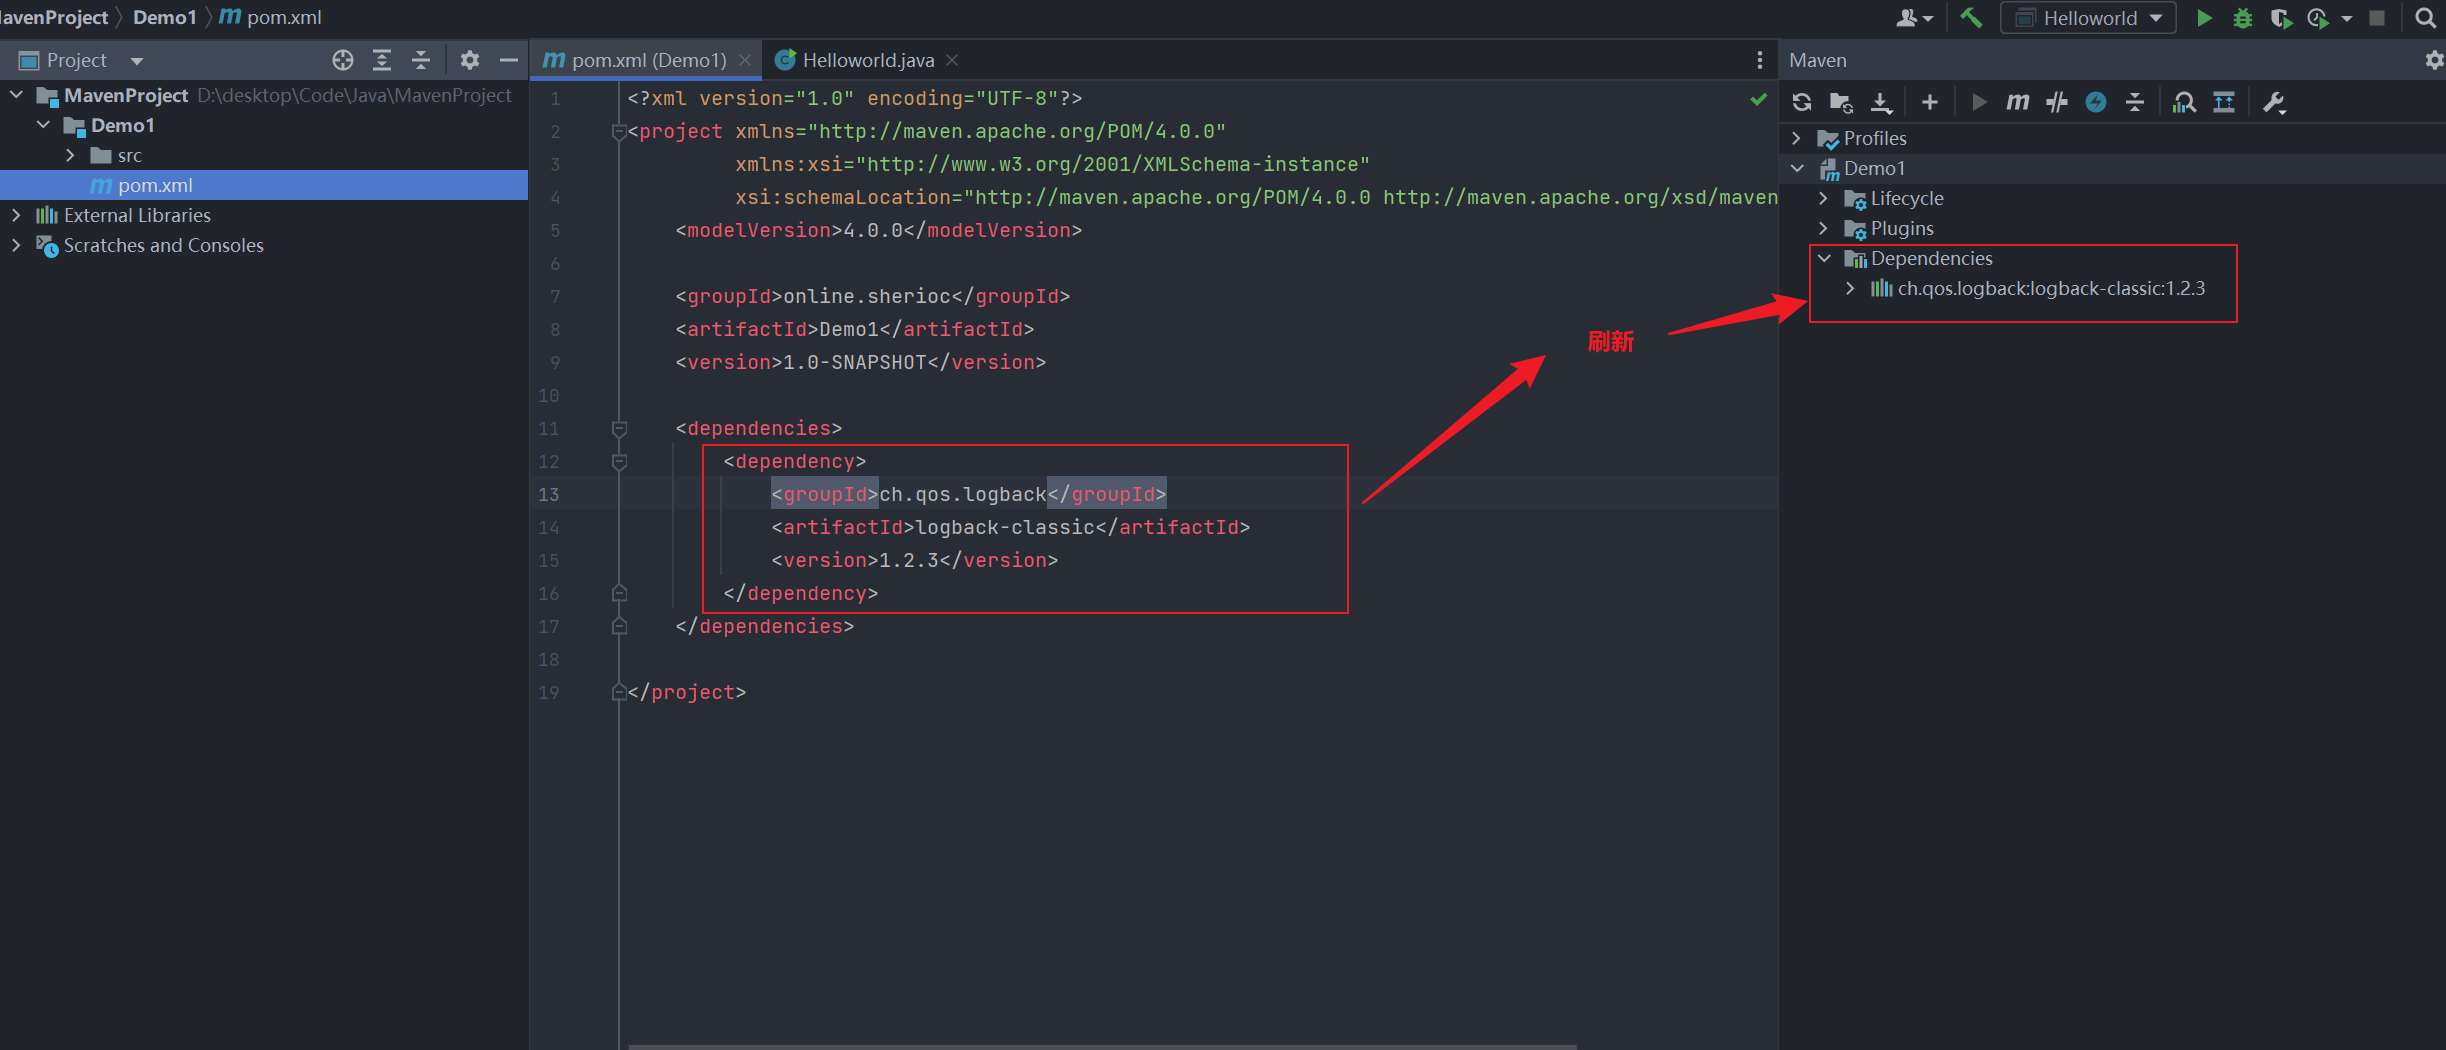2446x1050 pixels.
Task: Open the user accounts menu
Action: (x=1914, y=18)
